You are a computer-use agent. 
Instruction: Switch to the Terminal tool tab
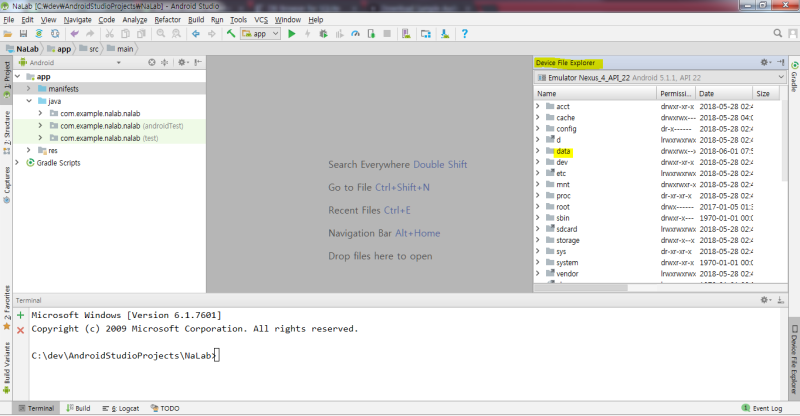pos(36,408)
